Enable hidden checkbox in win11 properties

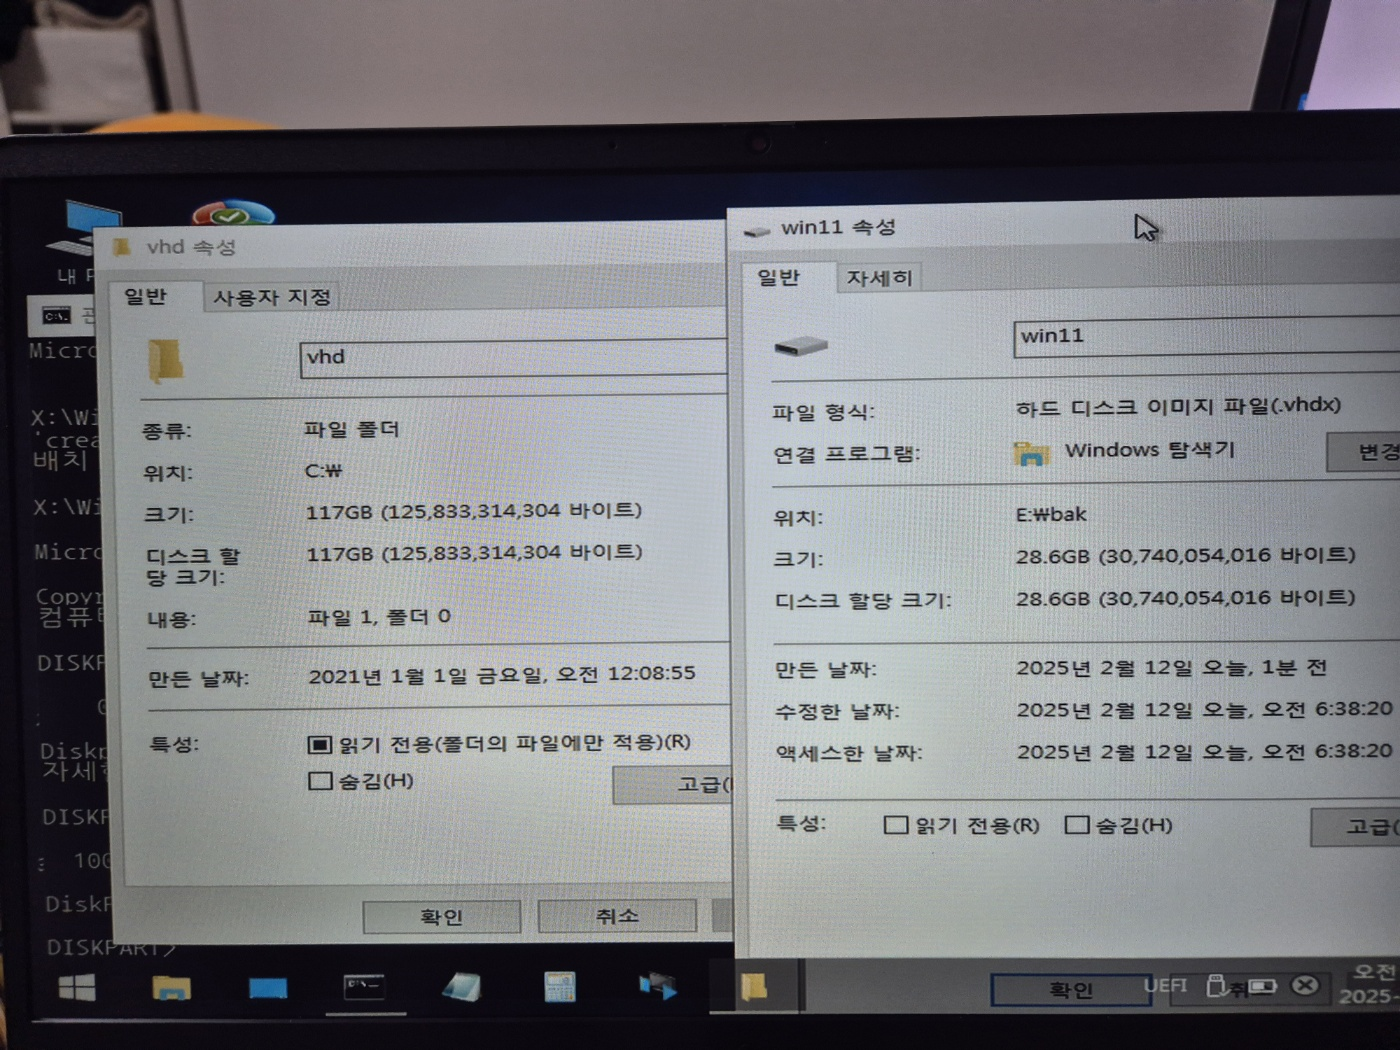1077,825
